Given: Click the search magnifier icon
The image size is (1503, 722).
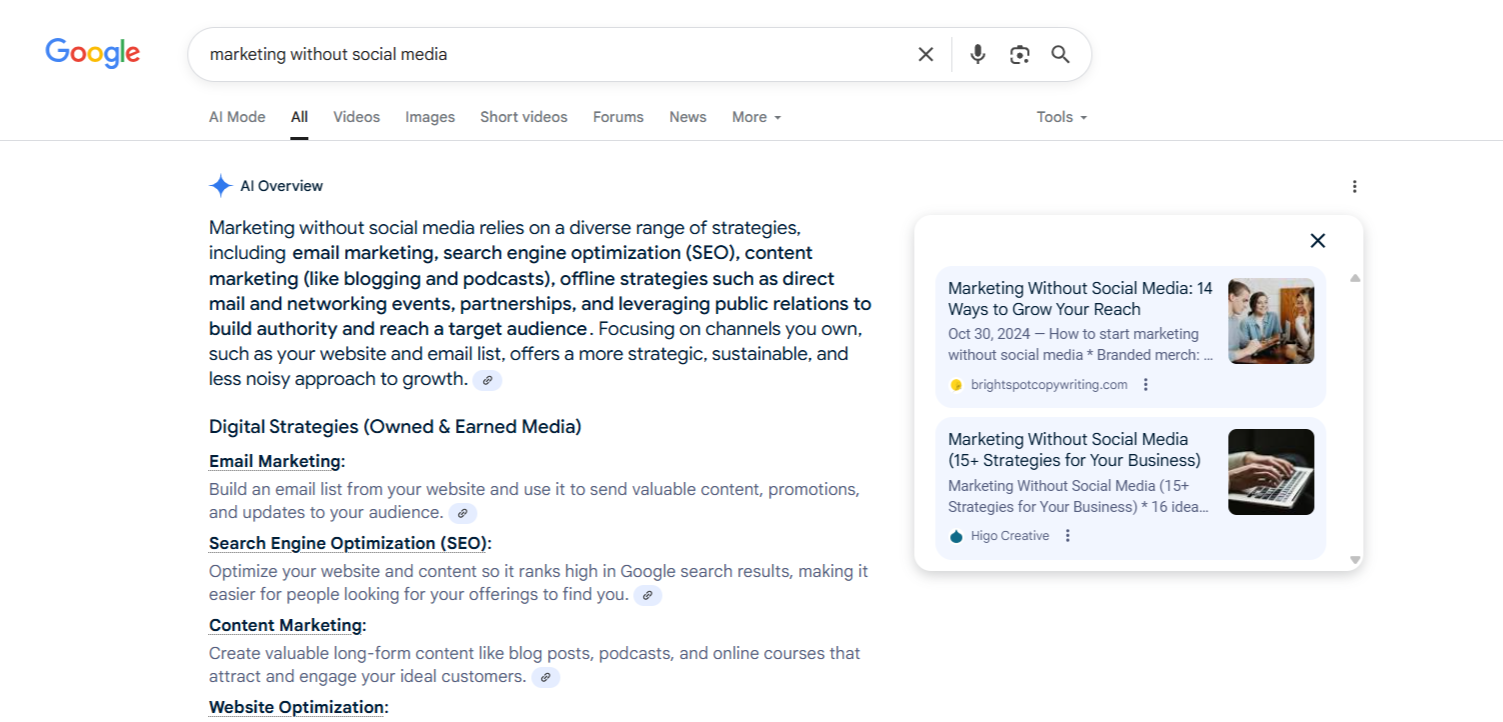Looking at the screenshot, I should click(x=1060, y=54).
